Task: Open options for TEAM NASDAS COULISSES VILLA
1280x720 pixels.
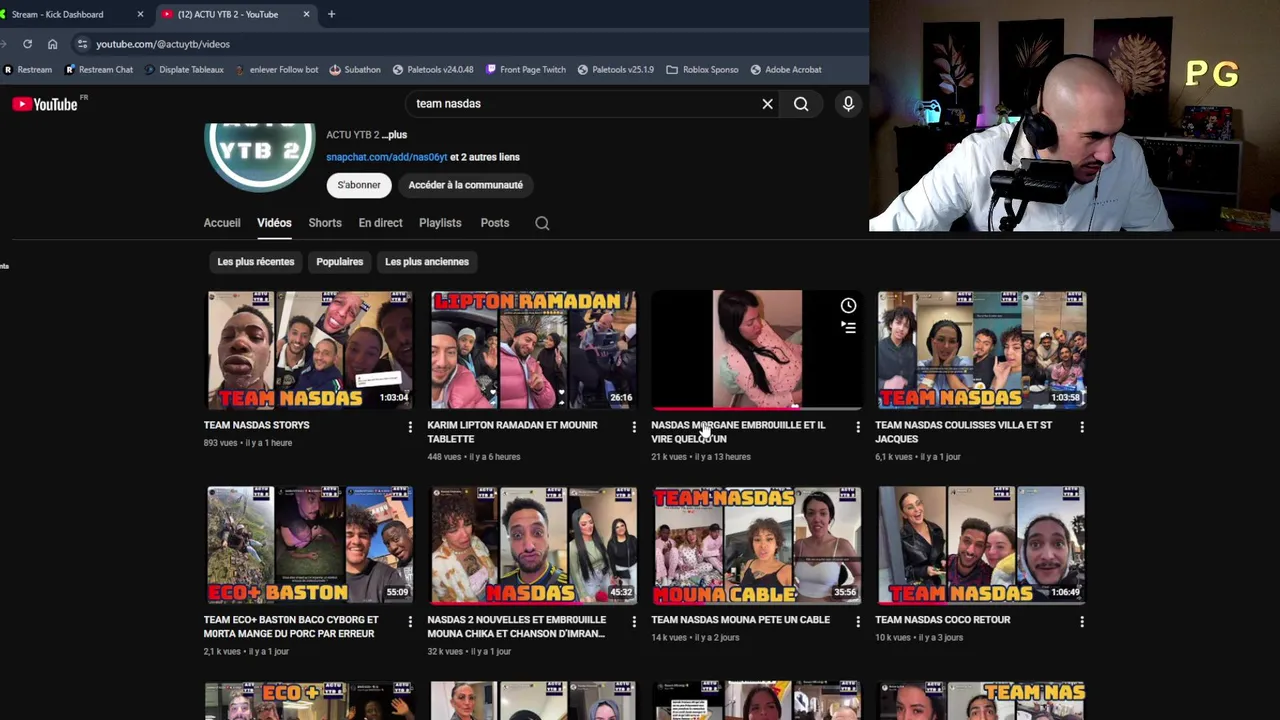Action: [1081, 427]
